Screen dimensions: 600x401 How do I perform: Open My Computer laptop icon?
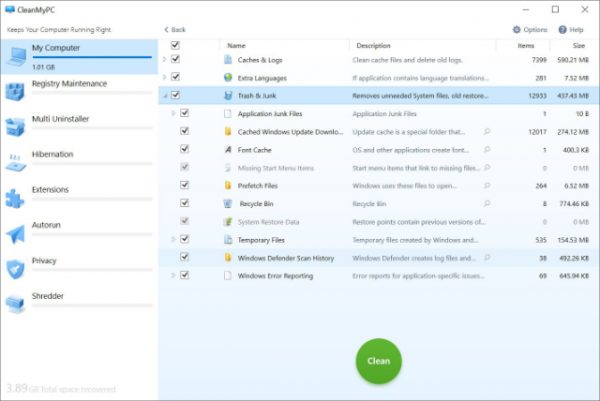[x=16, y=57]
